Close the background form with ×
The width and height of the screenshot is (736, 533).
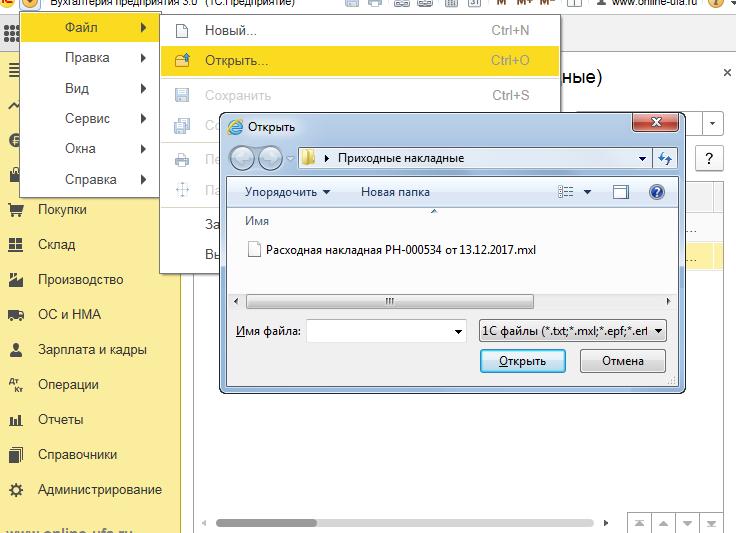727,73
